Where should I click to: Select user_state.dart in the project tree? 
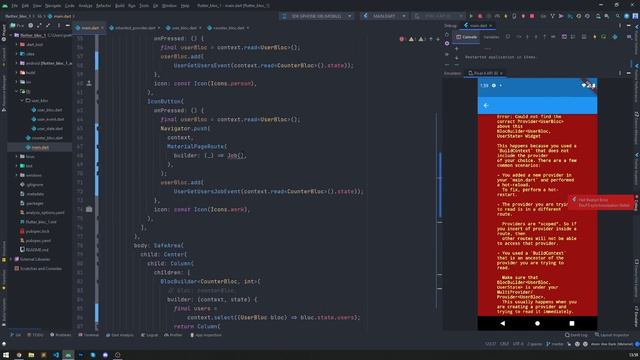pyautogui.click(x=49, y=129)
